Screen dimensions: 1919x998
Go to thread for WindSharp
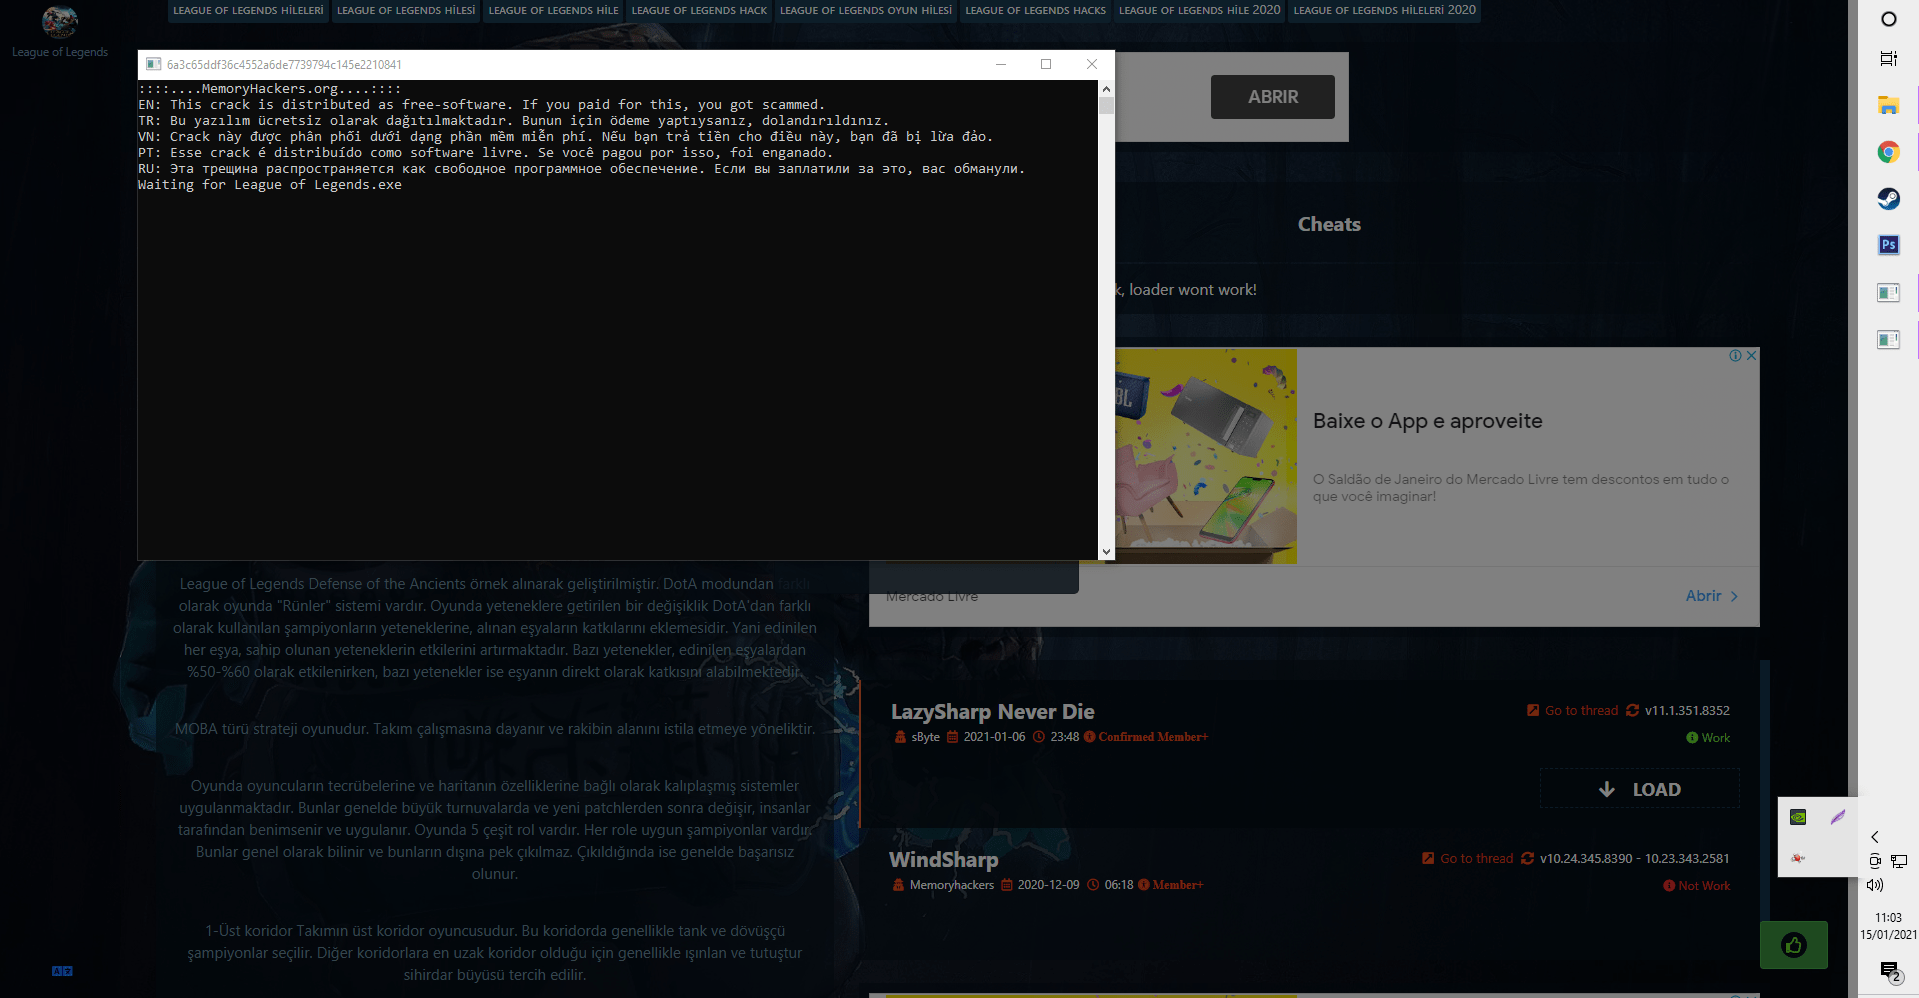coord(1467,859)
